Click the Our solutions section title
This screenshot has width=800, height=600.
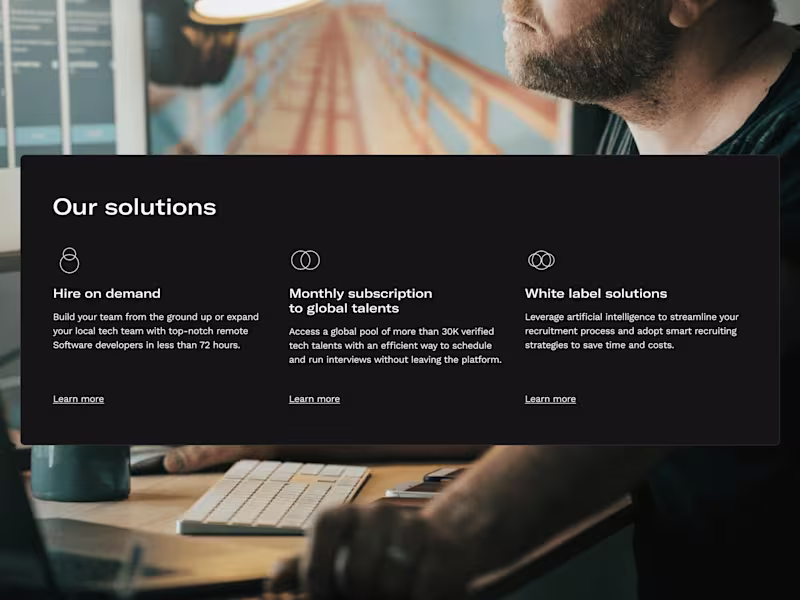click(135, 207)
